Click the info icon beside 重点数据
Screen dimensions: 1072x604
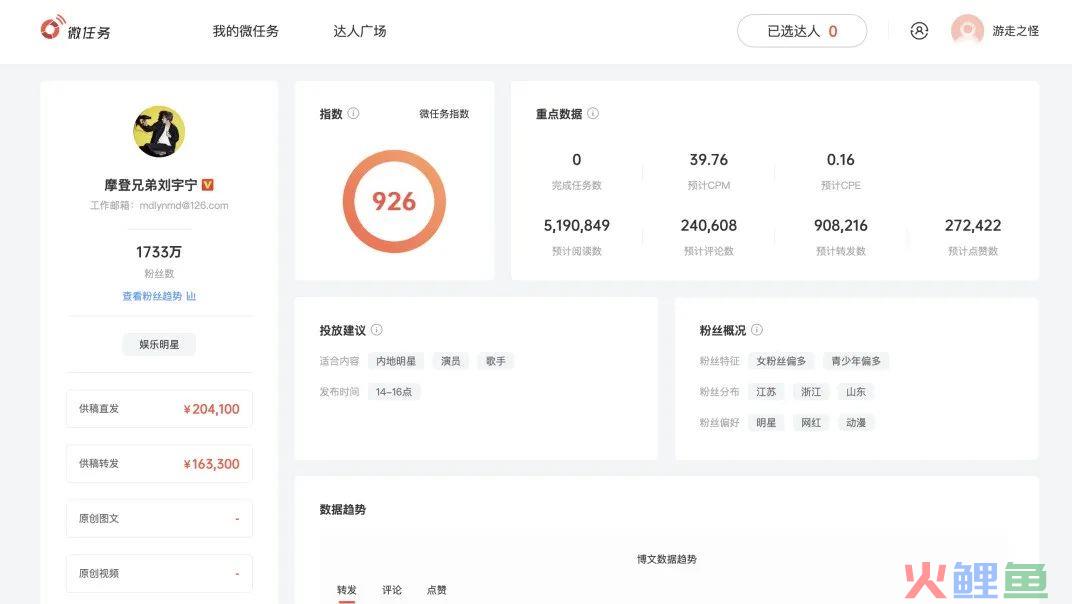[593, 114]
